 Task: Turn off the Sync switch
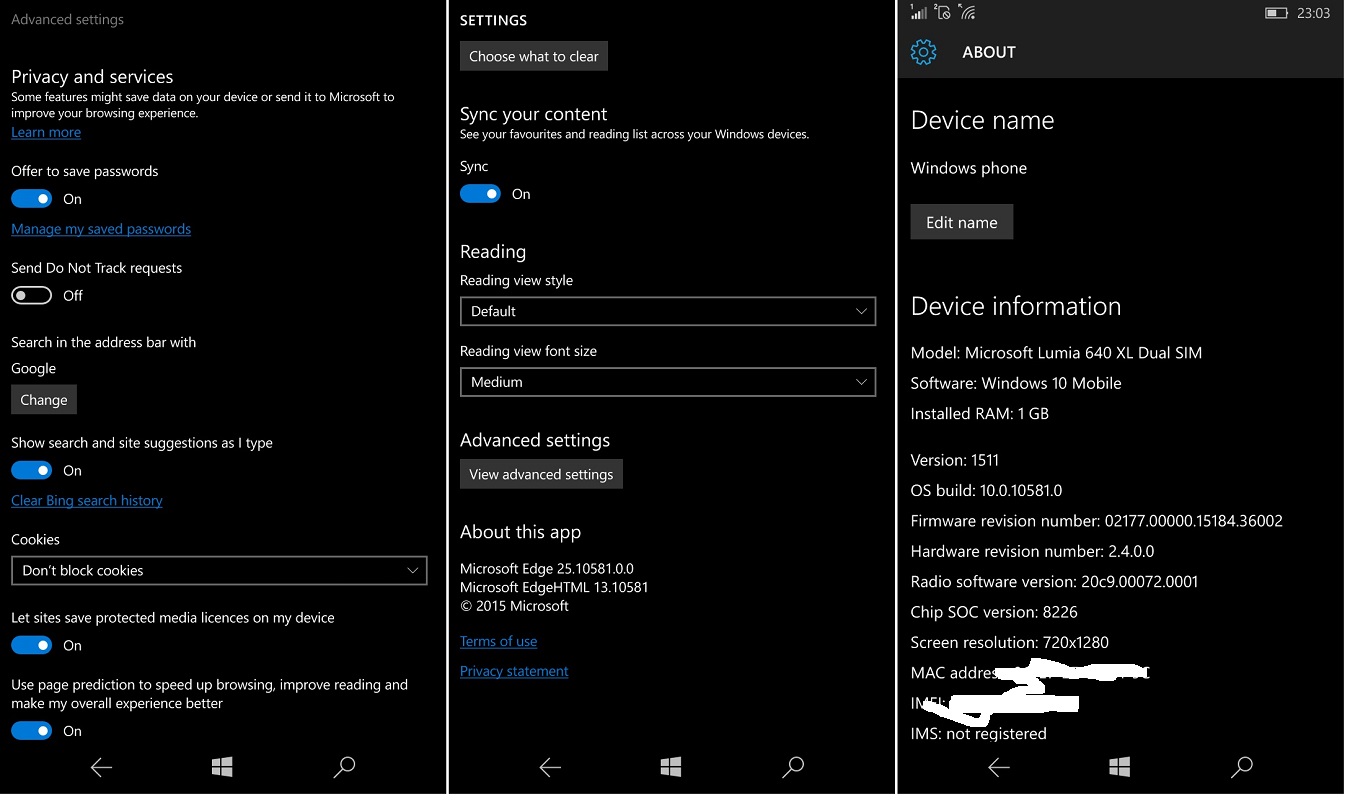coord(480,194)
